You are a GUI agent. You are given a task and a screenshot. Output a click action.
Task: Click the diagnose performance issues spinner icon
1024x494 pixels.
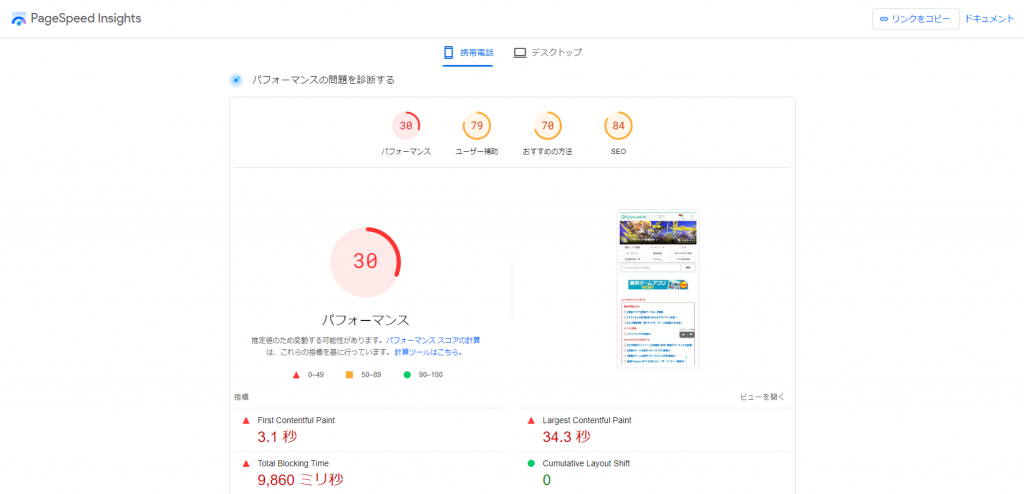point(236,80)
